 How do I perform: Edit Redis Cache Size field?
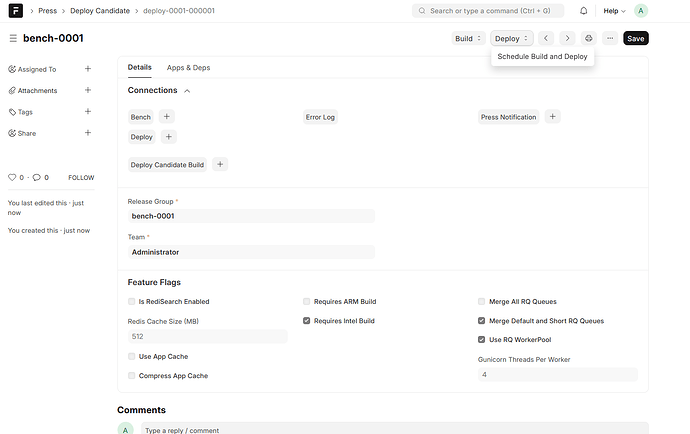point(207,336)
